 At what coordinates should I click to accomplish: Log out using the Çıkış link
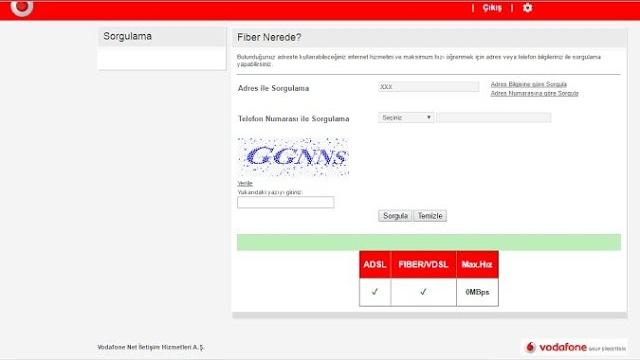pyautogui.click(x=492, y=8)
